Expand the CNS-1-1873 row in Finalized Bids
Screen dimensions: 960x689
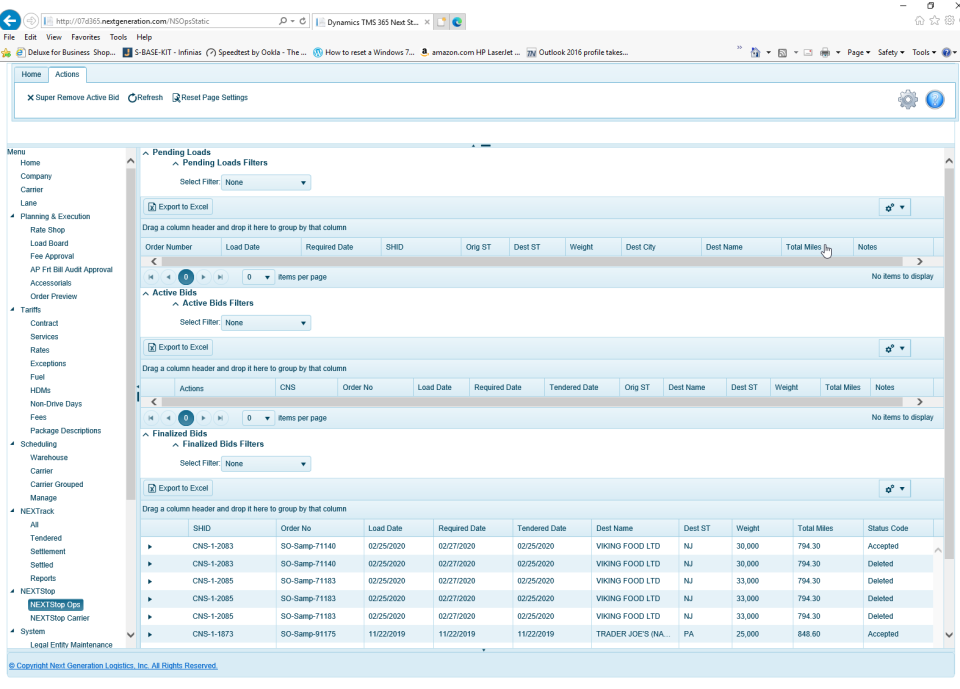pyautogui.click(x=151, y=634)
